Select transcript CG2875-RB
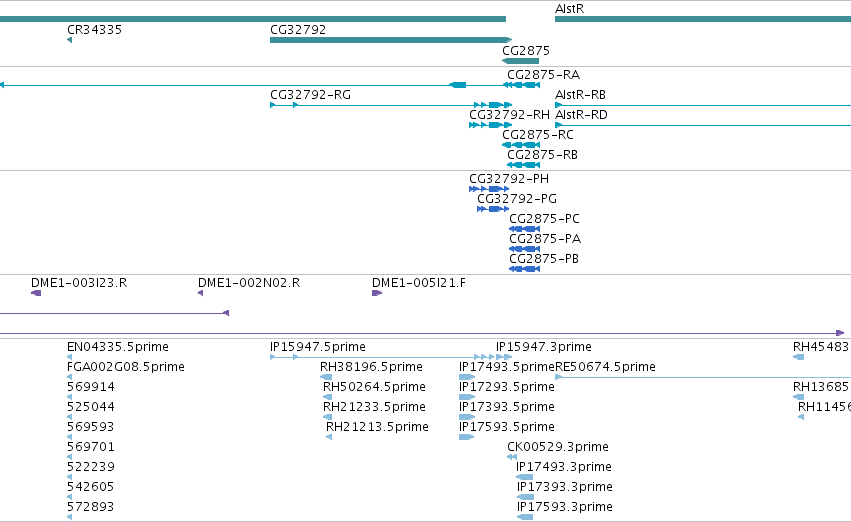 pos(524,165)
